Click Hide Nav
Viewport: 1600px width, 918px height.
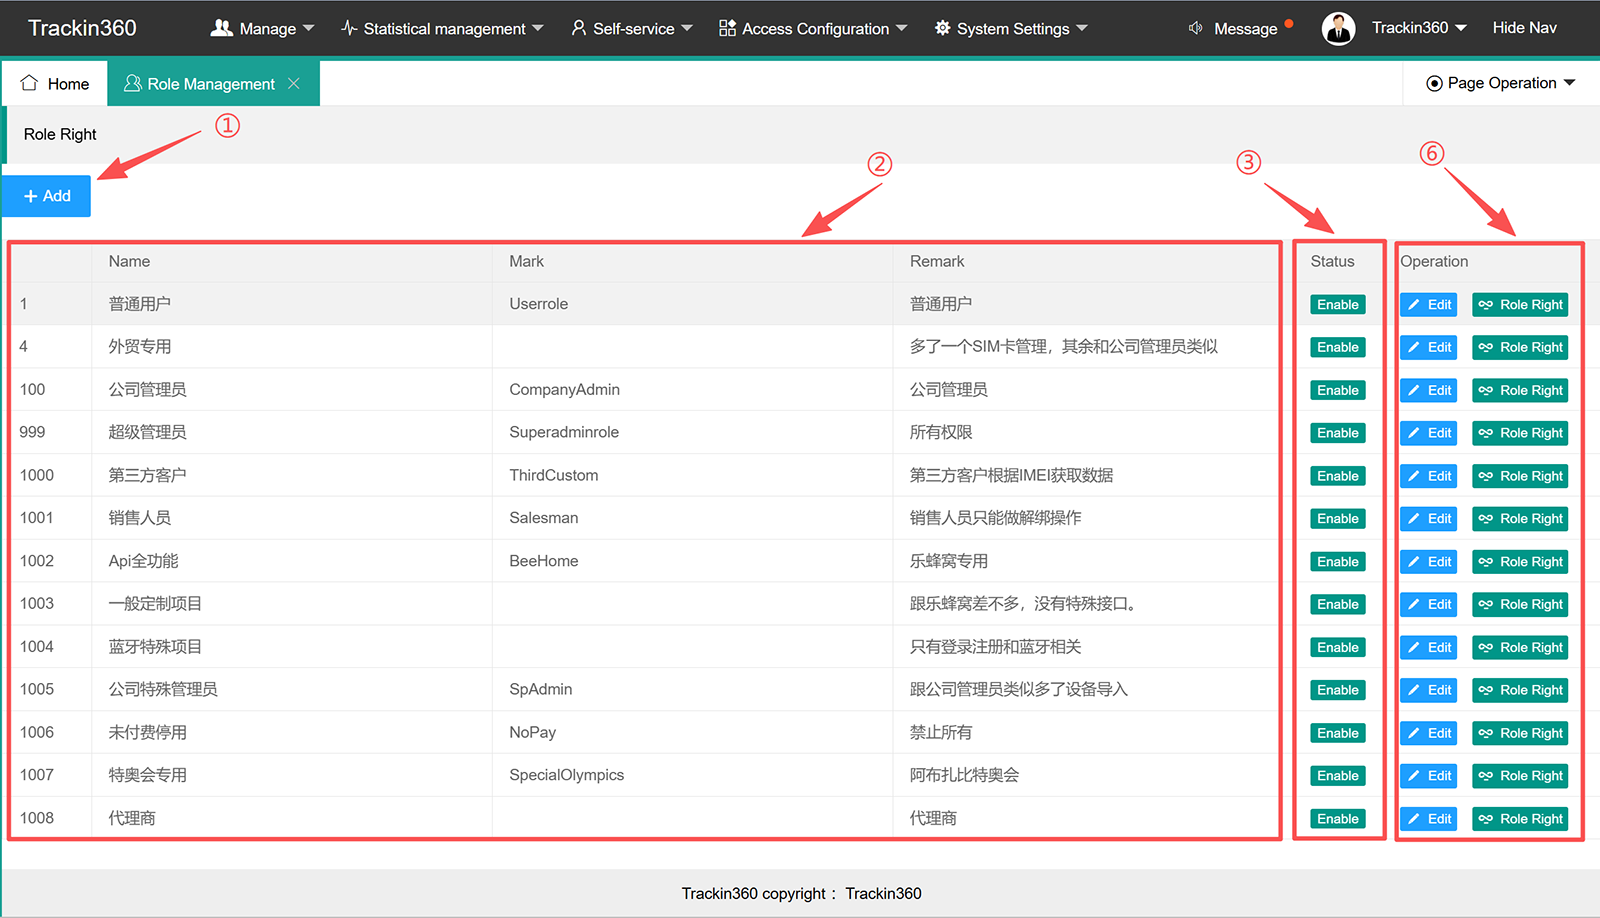tap(1524, 28)
